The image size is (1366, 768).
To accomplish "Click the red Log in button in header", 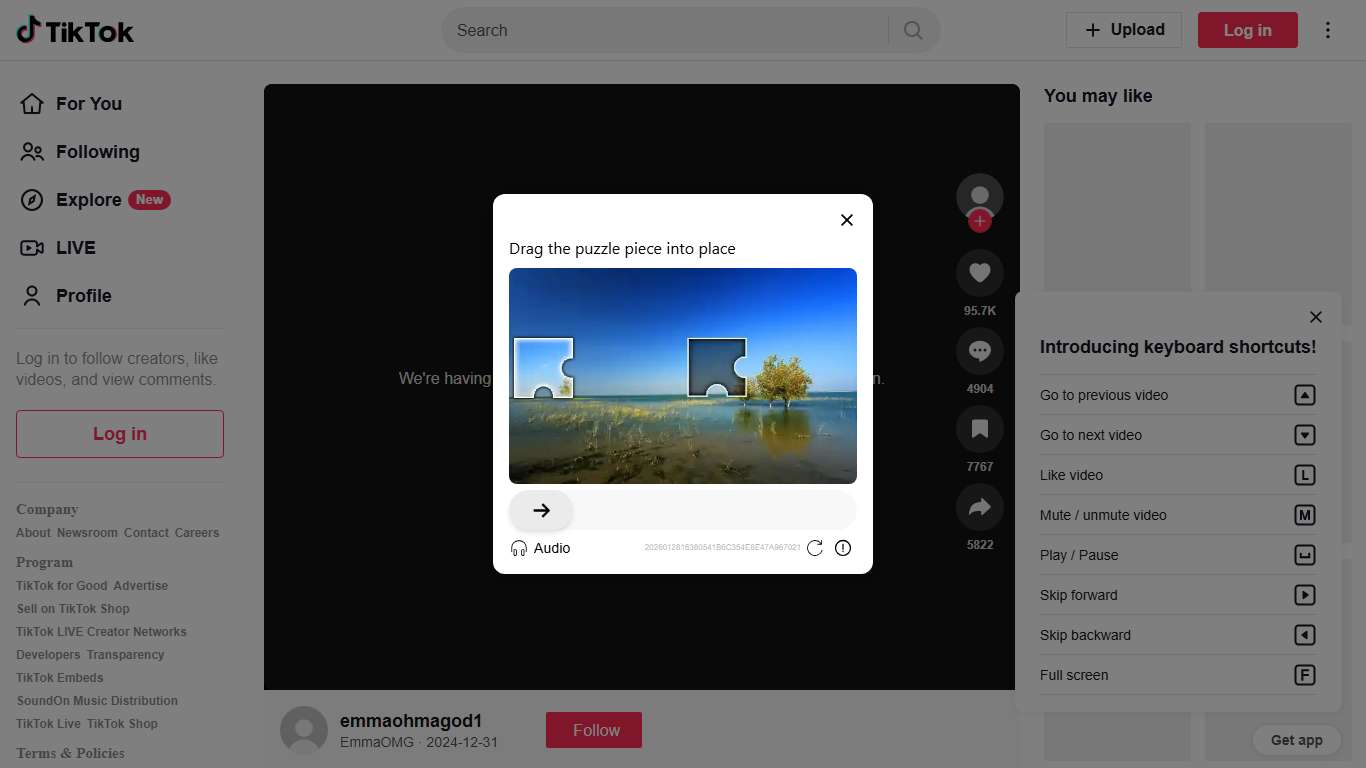I will 1247,30.
